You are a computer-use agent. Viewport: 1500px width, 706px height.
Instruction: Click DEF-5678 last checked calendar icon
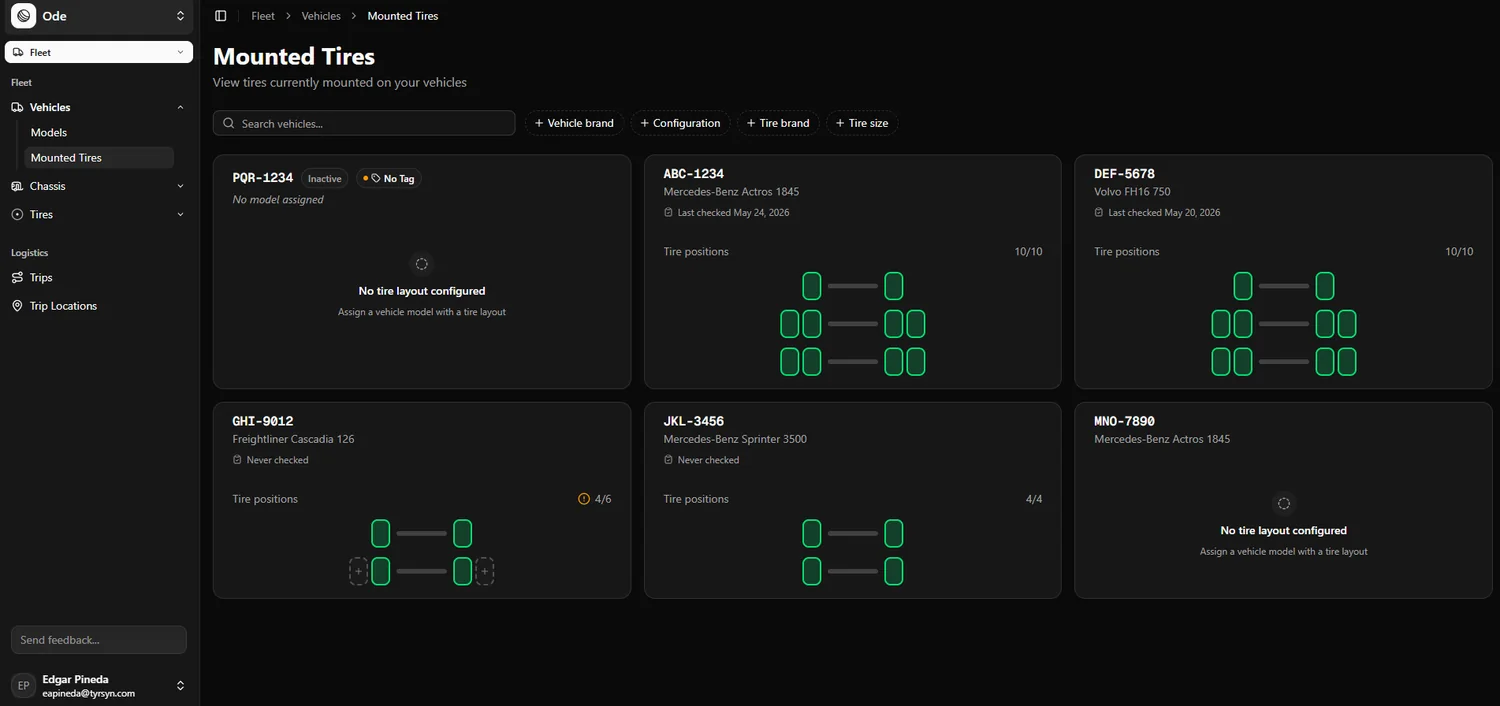(x=1099, y=212)
